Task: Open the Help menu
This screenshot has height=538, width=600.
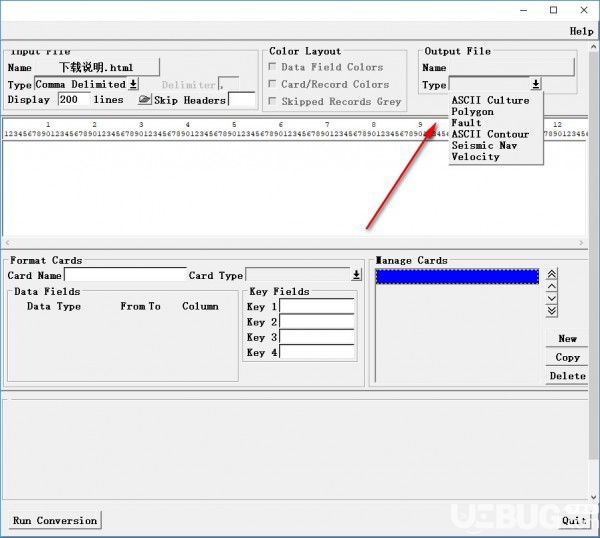Action: (581, 31)
